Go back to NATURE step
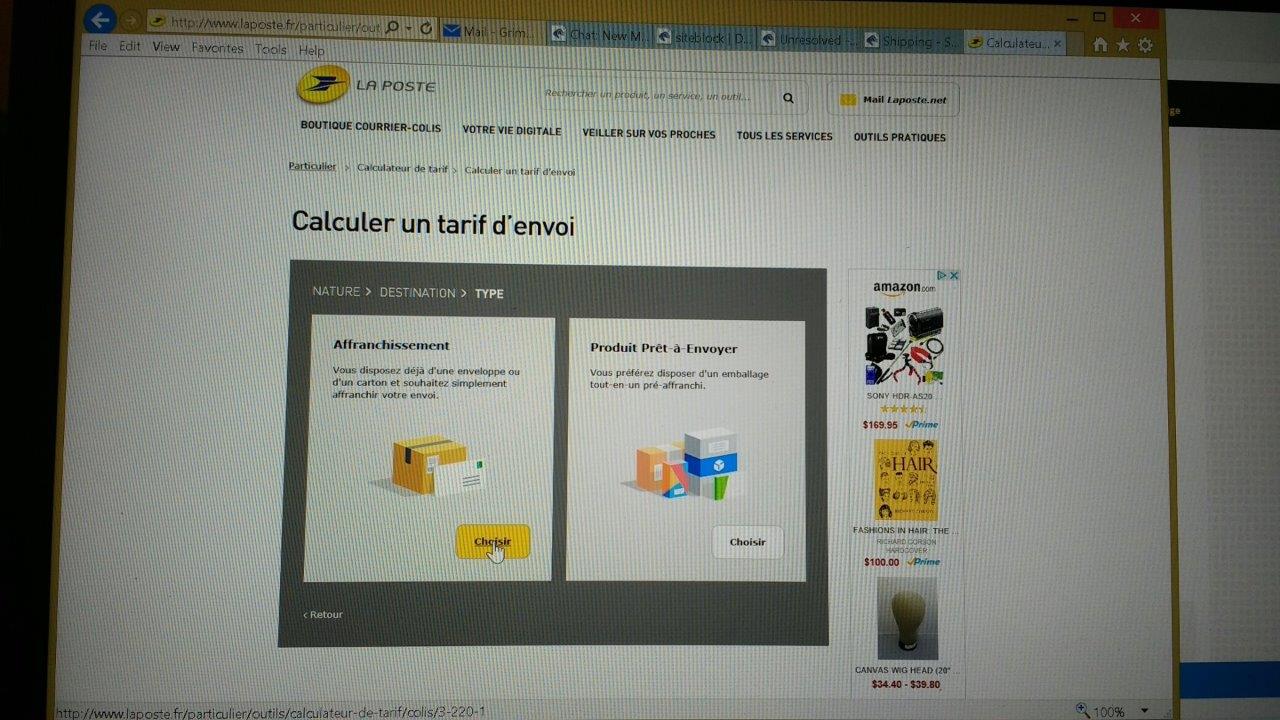1280x720 pixels. pos(336,291)
